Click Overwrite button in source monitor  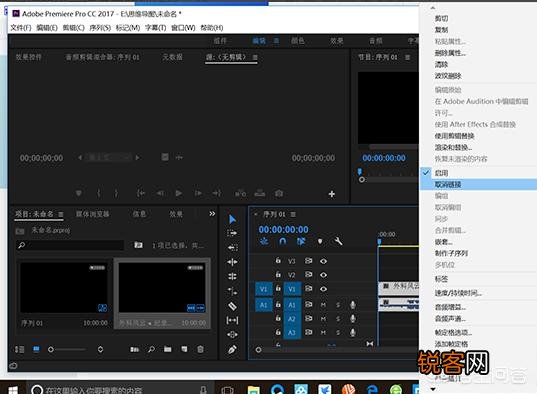click(260, 194)
